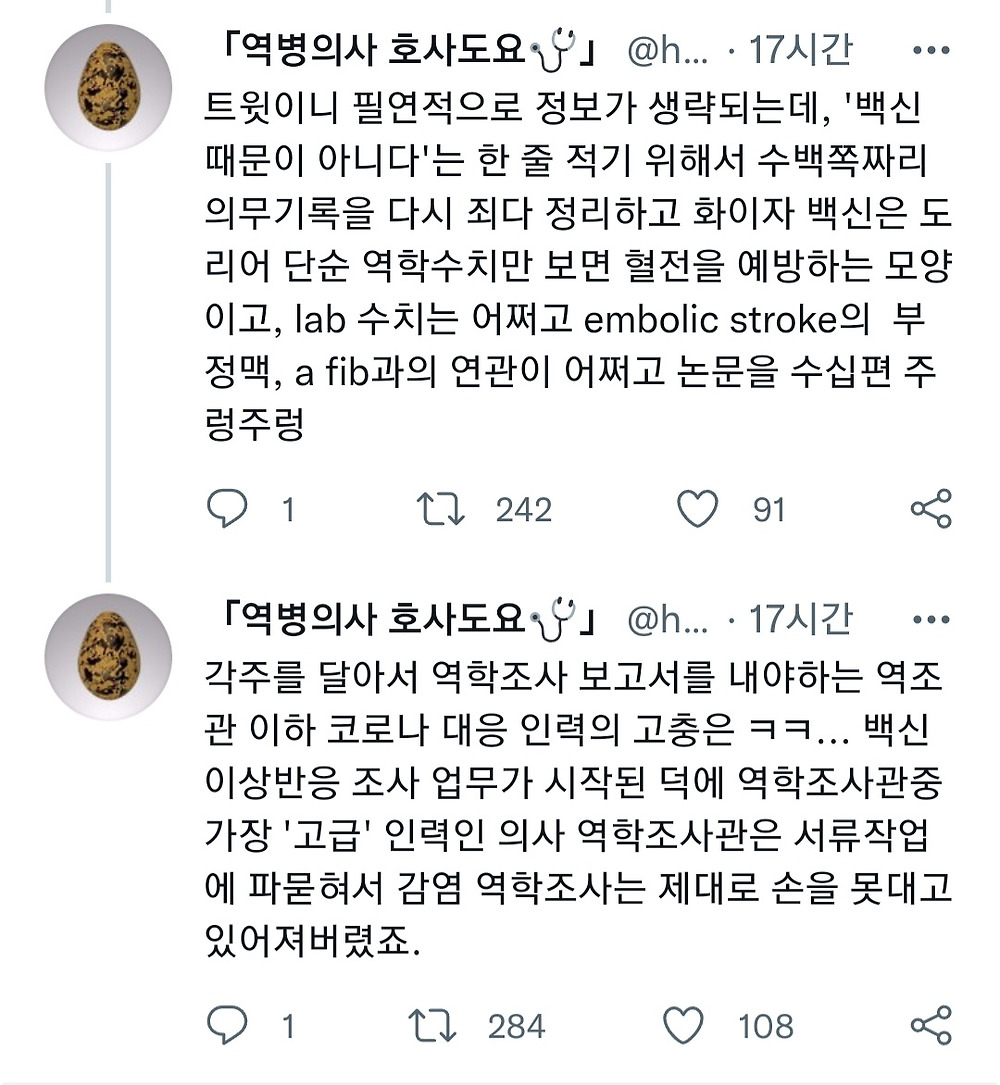
Task: Reply to the second tweet
Action: 227,1025
